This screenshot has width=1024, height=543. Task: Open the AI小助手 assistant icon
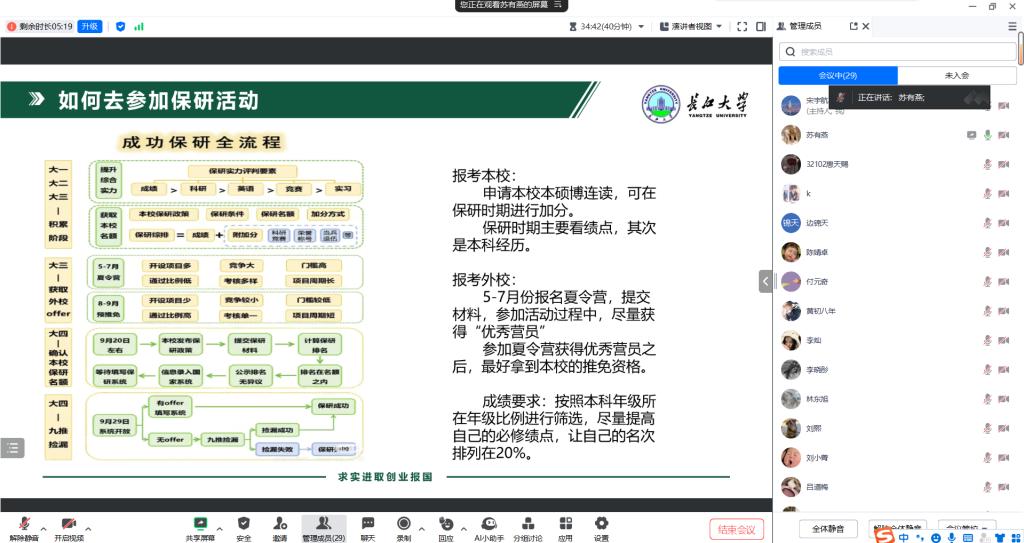click(487, 523)
